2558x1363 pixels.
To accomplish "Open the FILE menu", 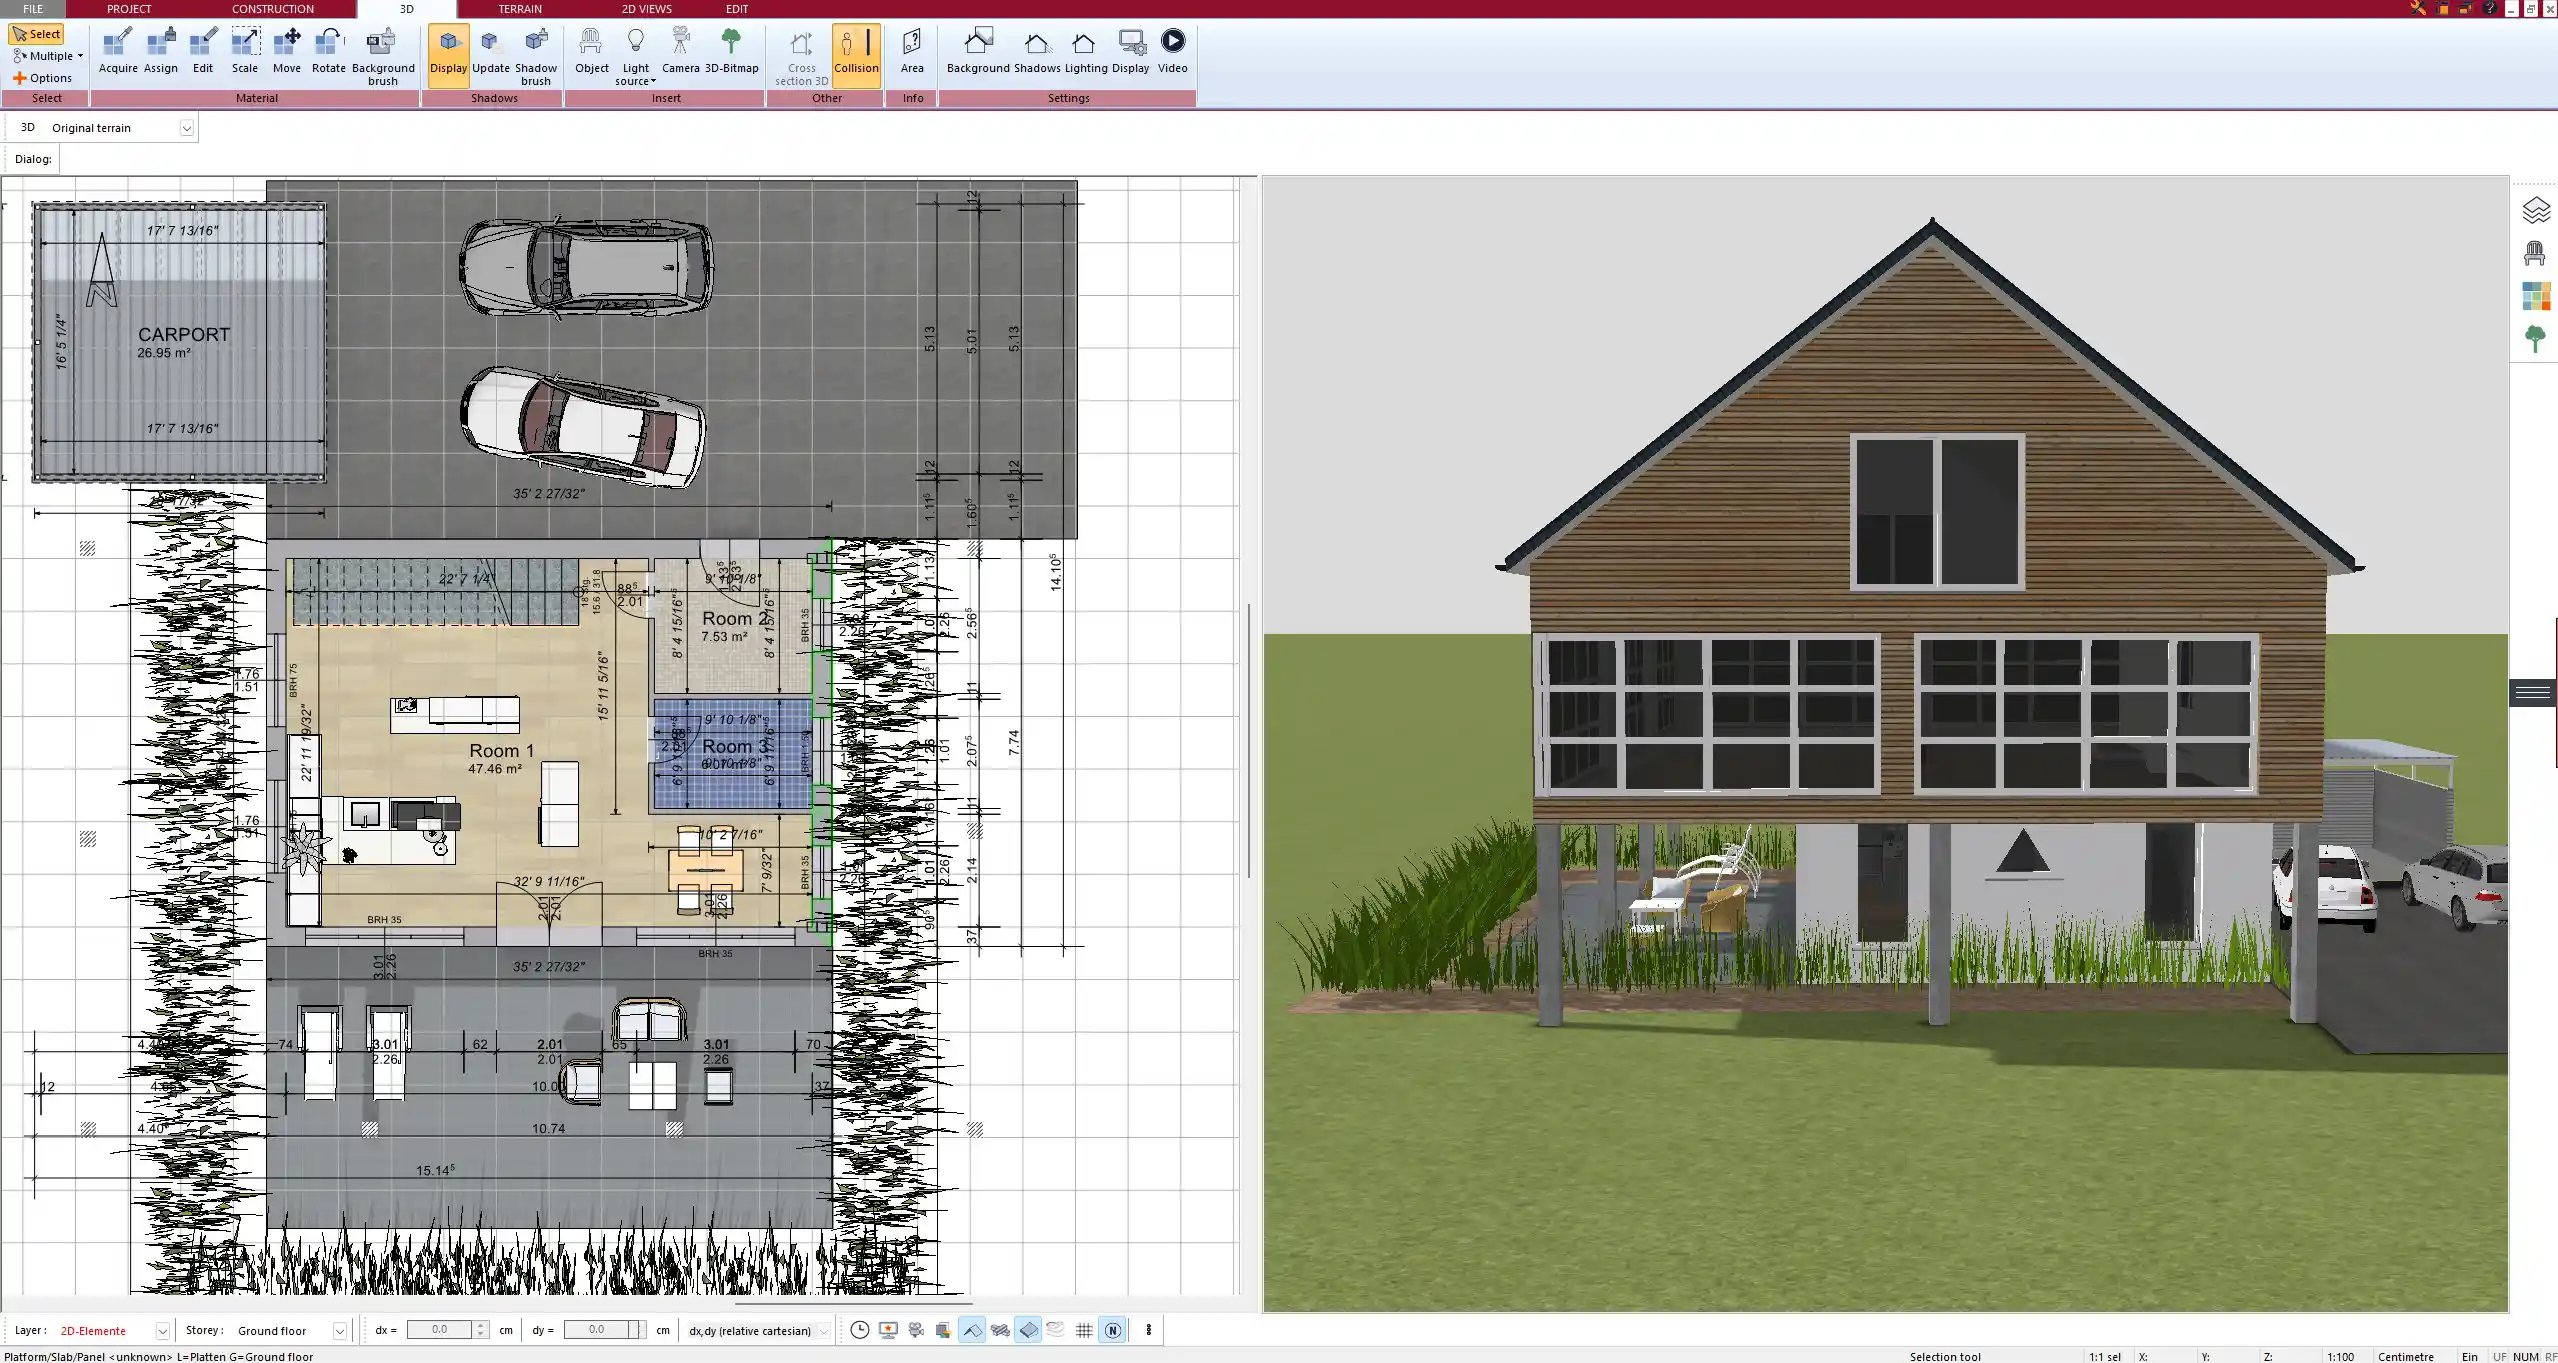I will (x=33, y=9).
